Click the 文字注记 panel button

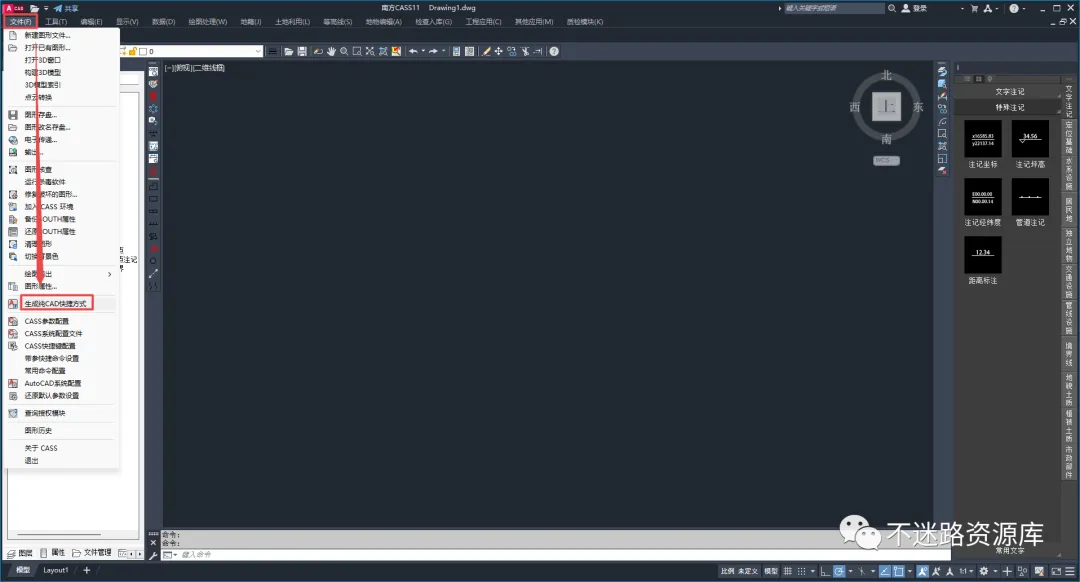[1009, 92]
